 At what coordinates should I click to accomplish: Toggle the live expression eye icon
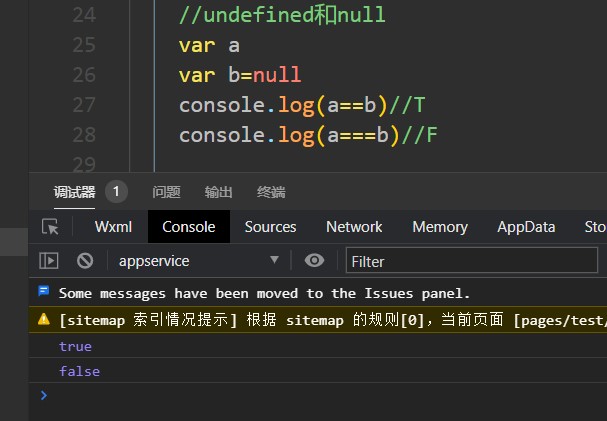pos(314,260)
